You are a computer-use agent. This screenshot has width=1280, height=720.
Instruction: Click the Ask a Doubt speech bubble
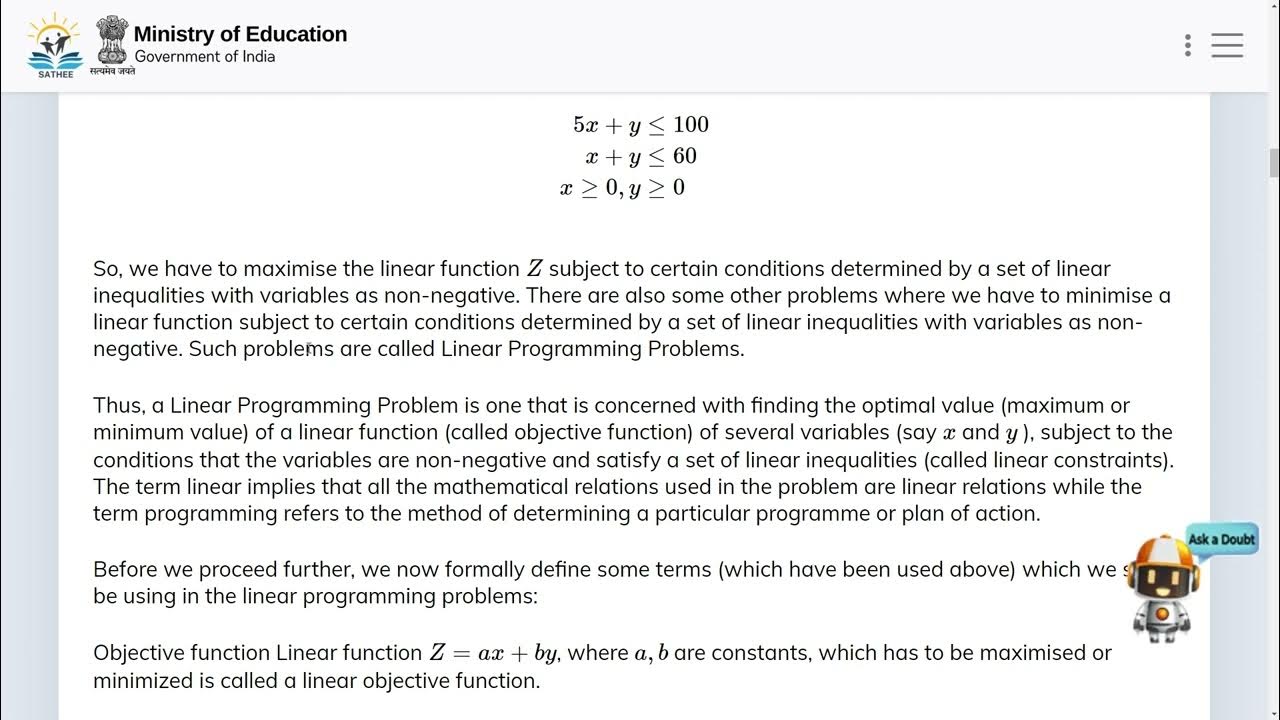tap(1221, 539)
